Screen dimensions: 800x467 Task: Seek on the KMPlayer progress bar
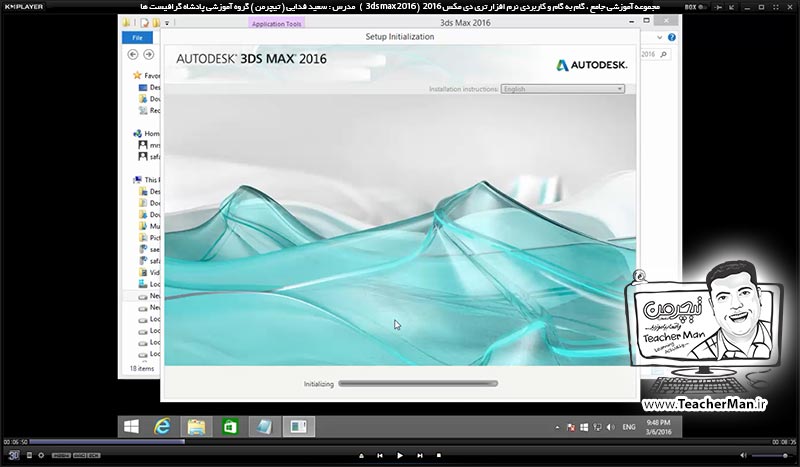pos(400,441)
